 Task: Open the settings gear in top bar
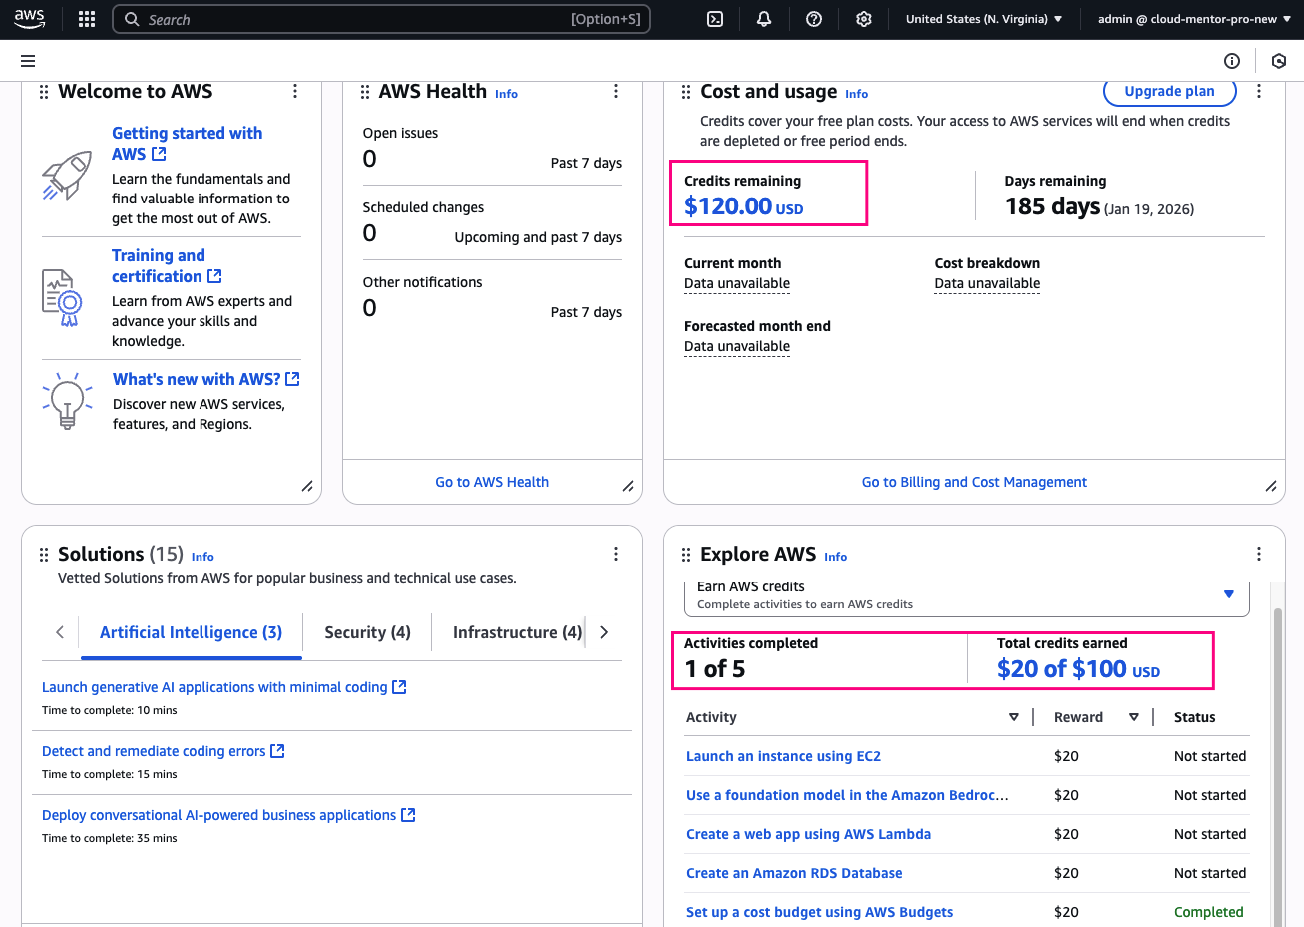(x=864, y=19)
